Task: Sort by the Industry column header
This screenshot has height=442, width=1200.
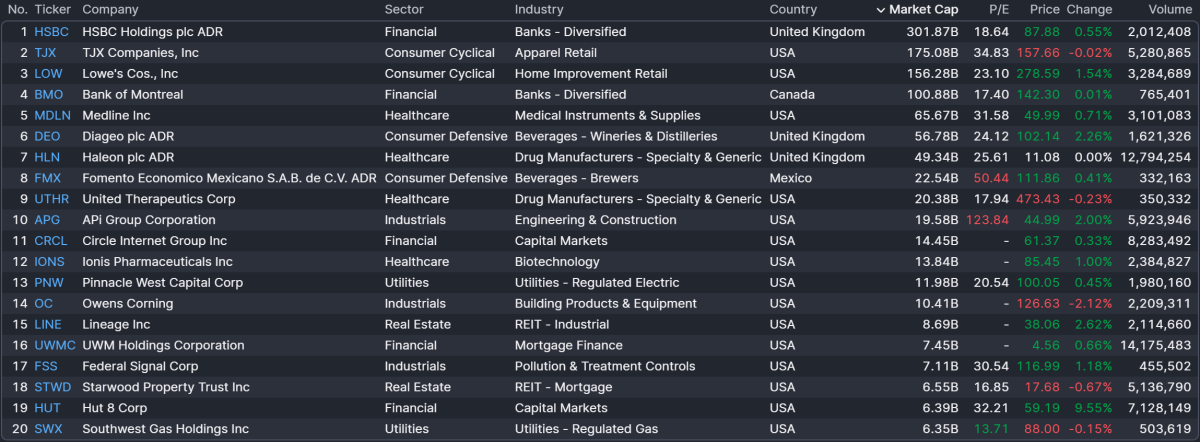Action: pos(539,10)
